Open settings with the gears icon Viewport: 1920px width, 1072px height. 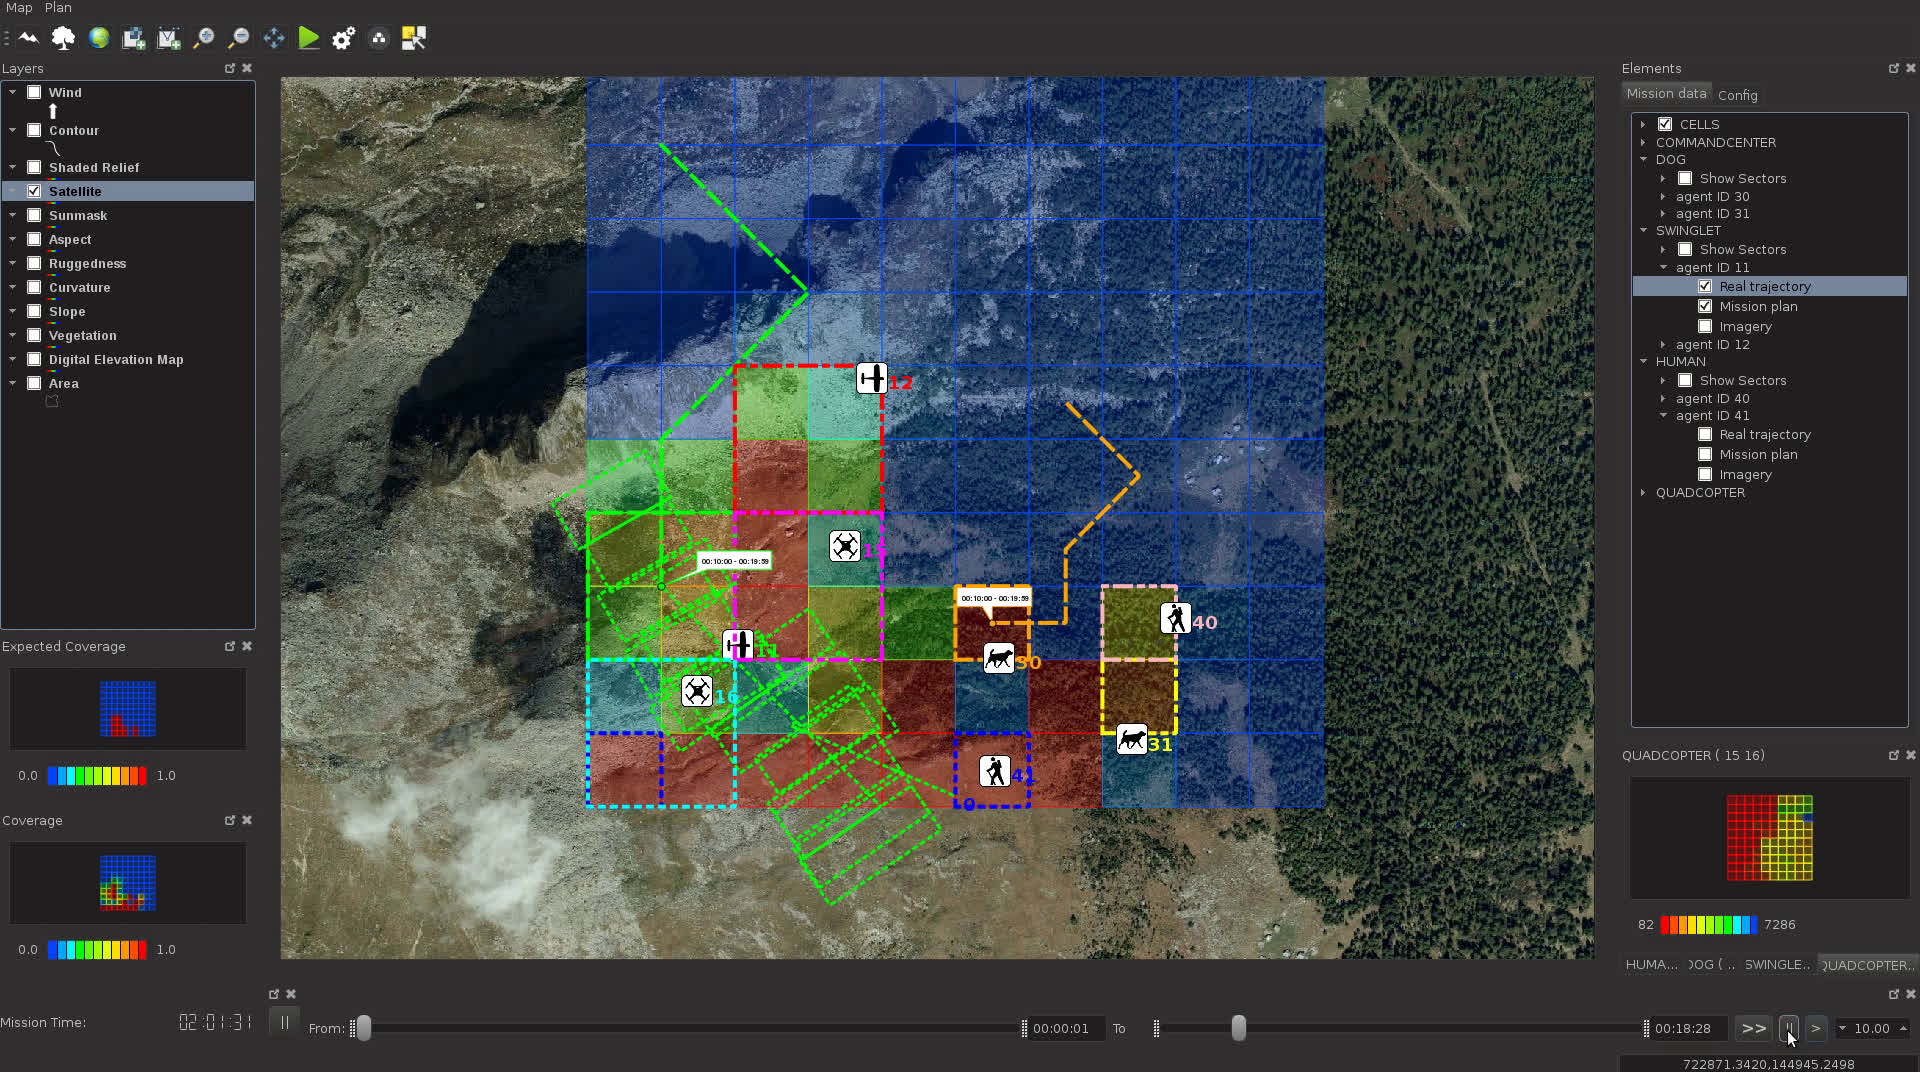coord(343,38)
